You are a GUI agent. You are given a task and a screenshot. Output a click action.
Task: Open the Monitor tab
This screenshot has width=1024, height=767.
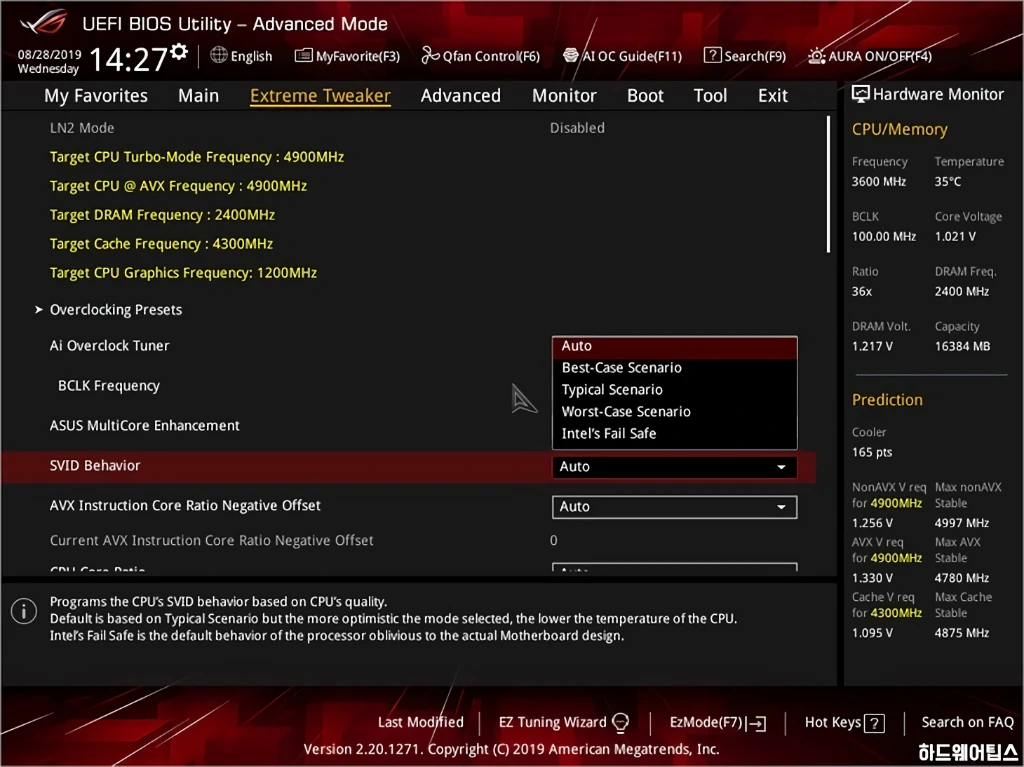pos(564,95)
